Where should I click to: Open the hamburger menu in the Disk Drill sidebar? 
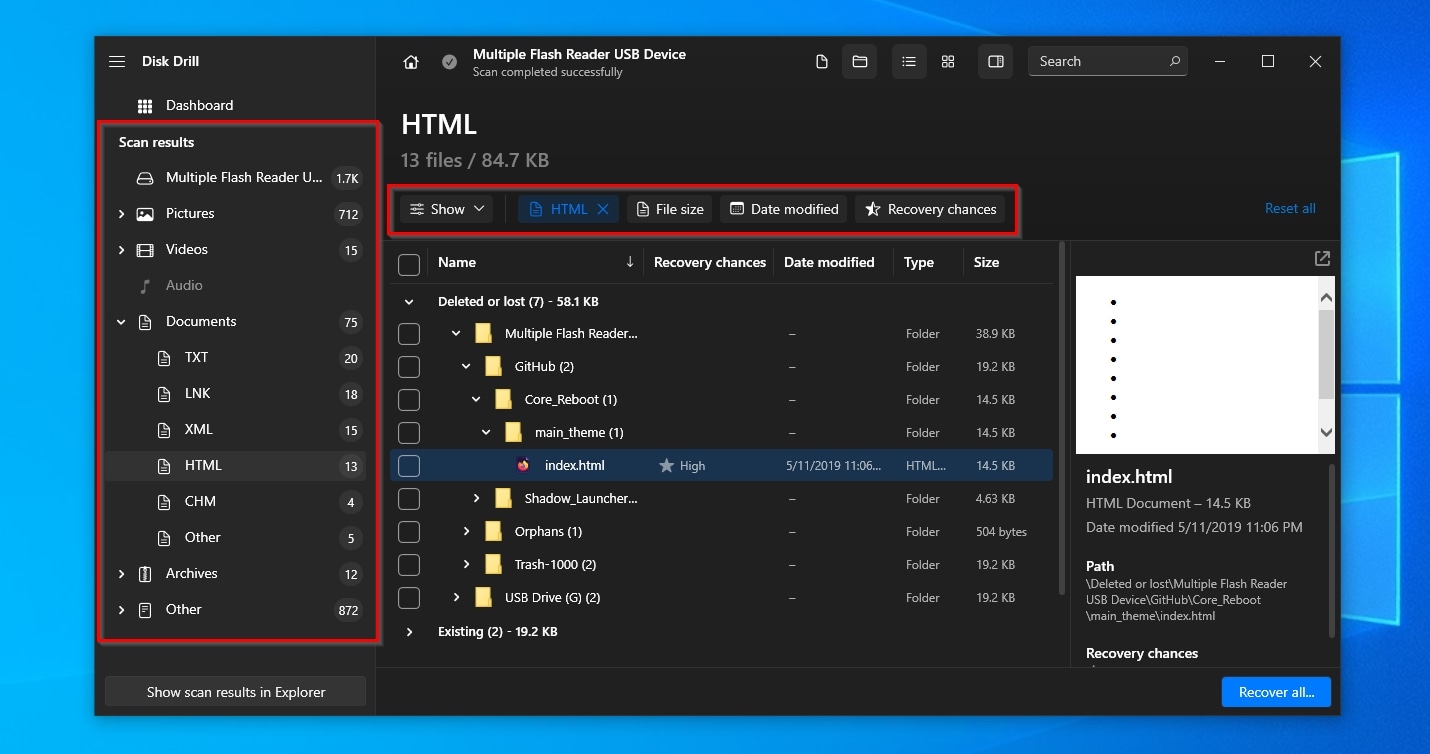117,61
